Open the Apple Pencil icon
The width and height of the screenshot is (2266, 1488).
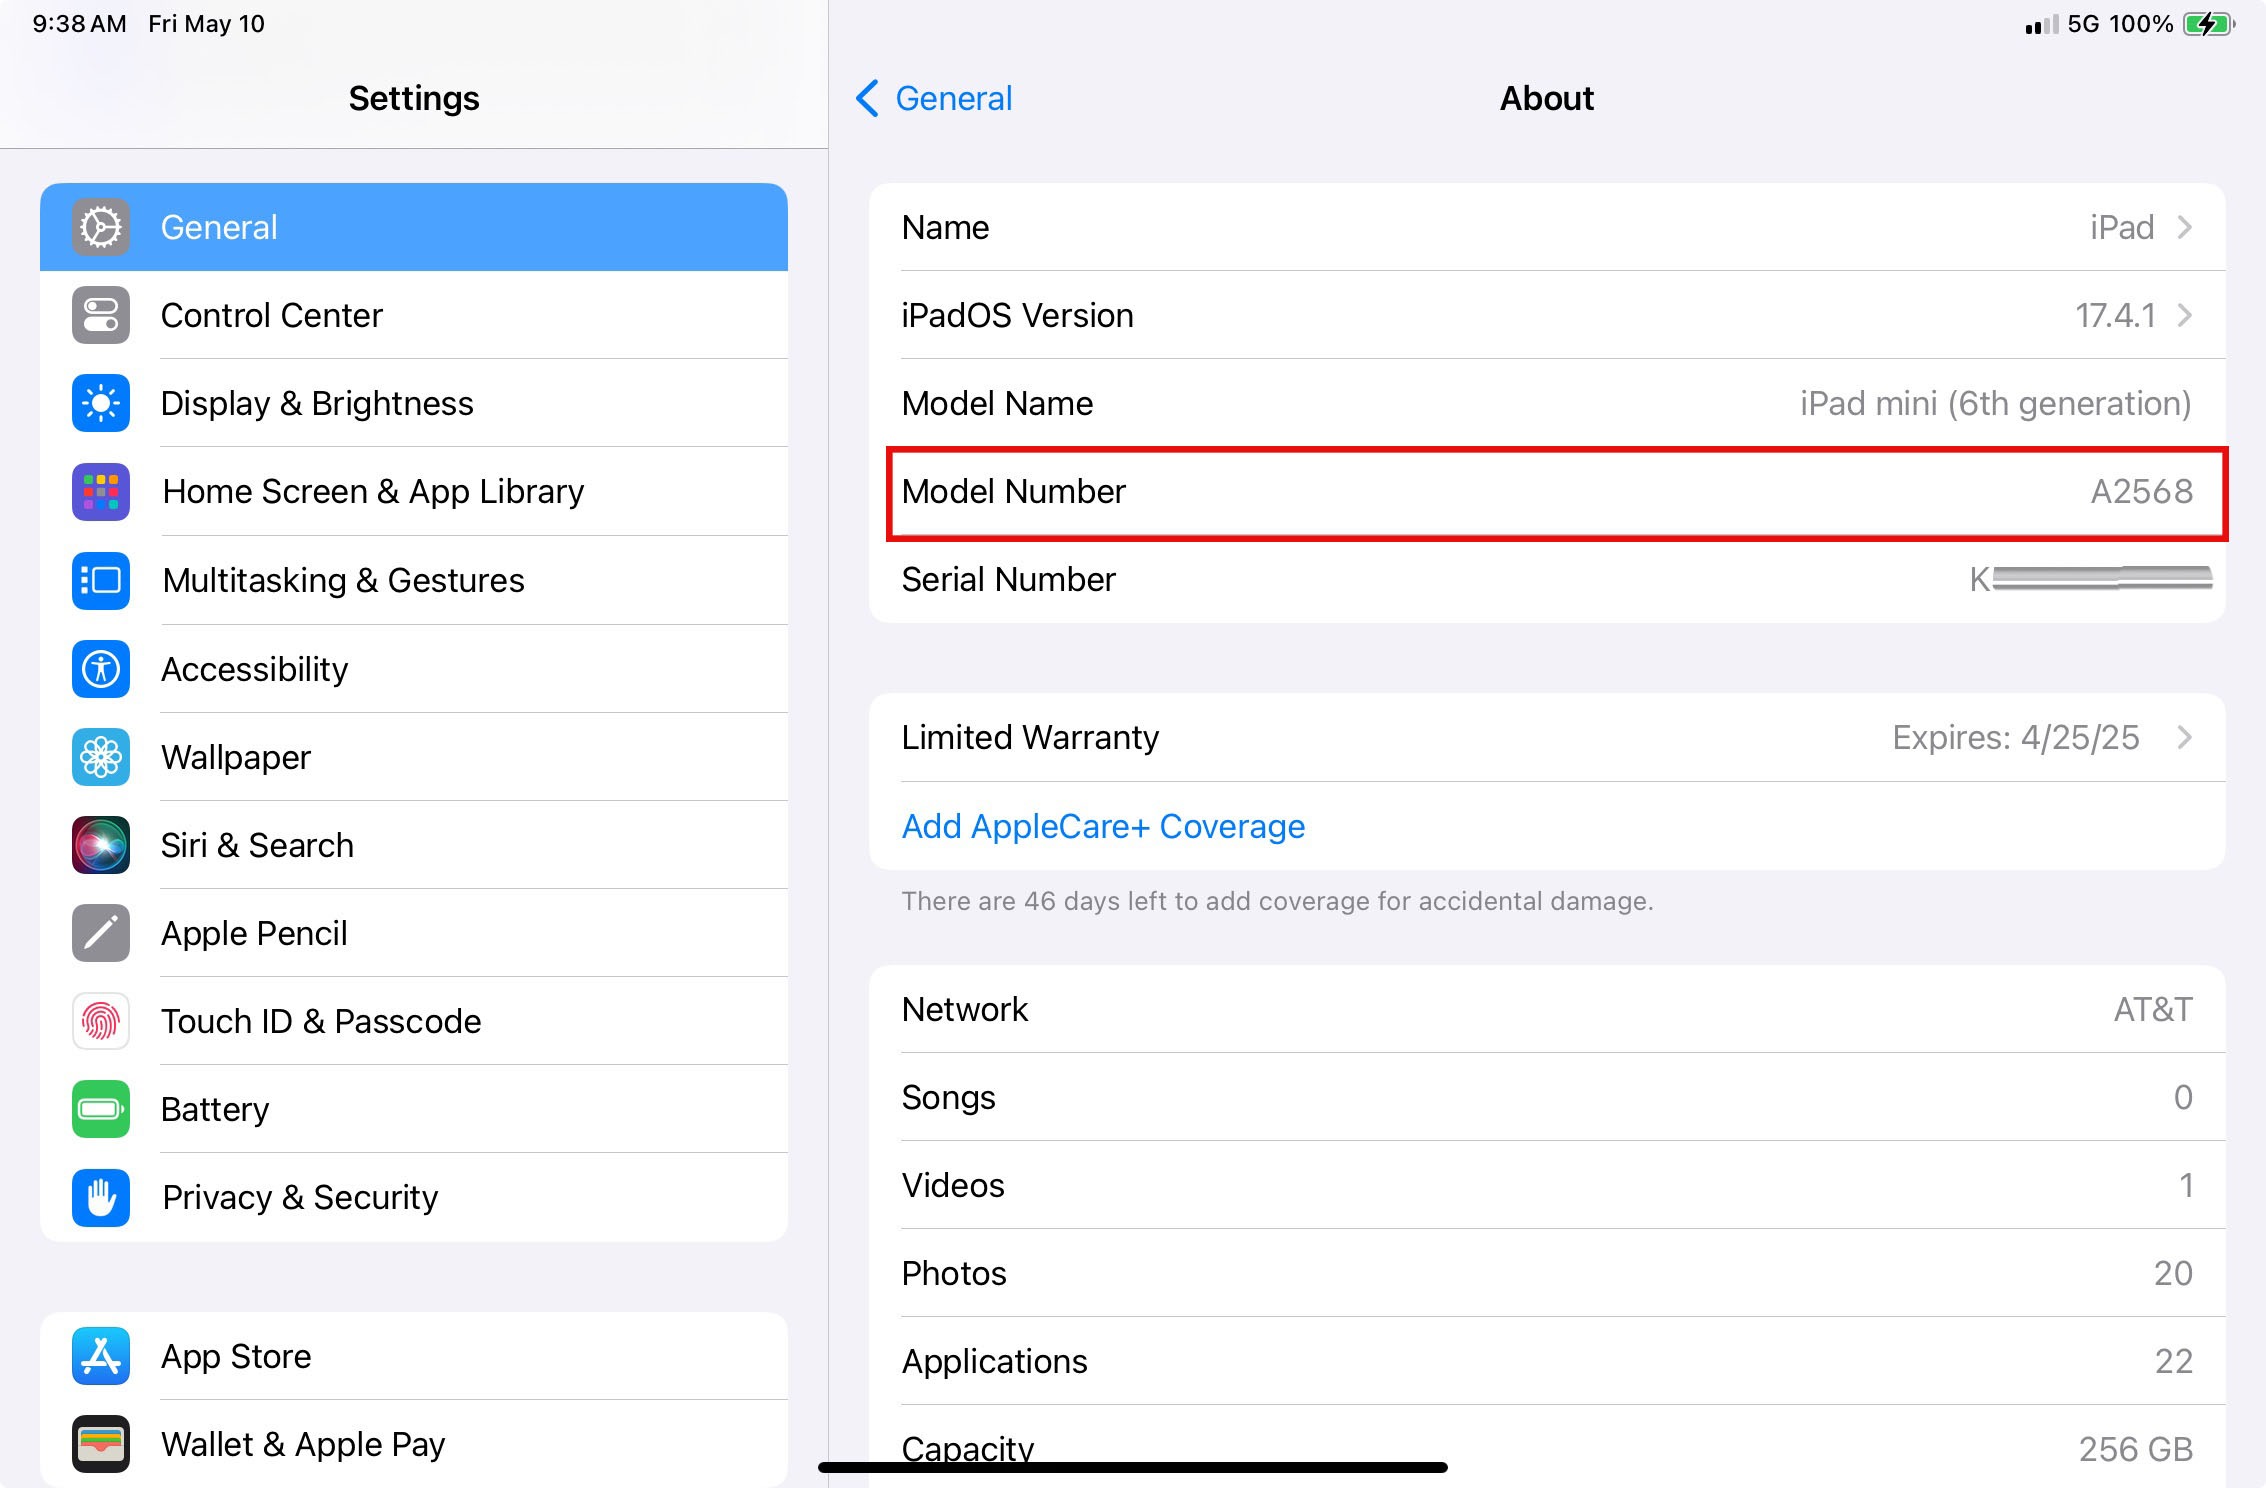[x=101, y=933]
